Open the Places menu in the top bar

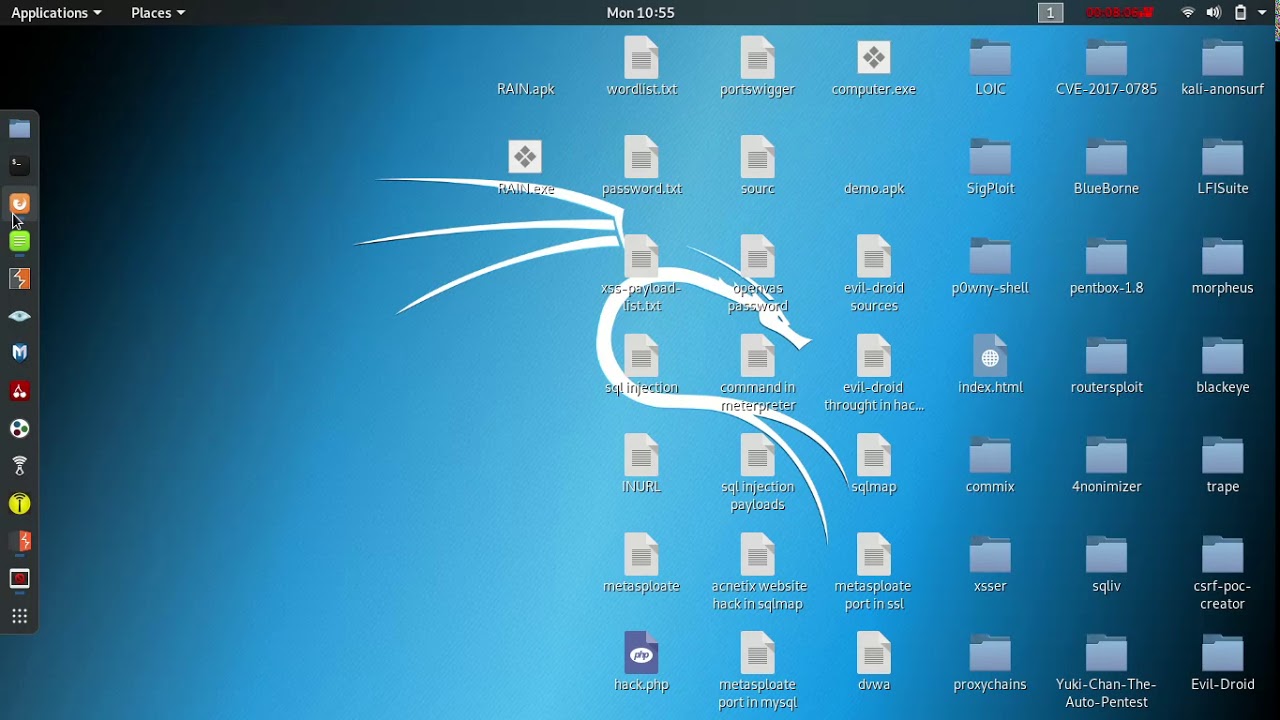tap(158, 13)
